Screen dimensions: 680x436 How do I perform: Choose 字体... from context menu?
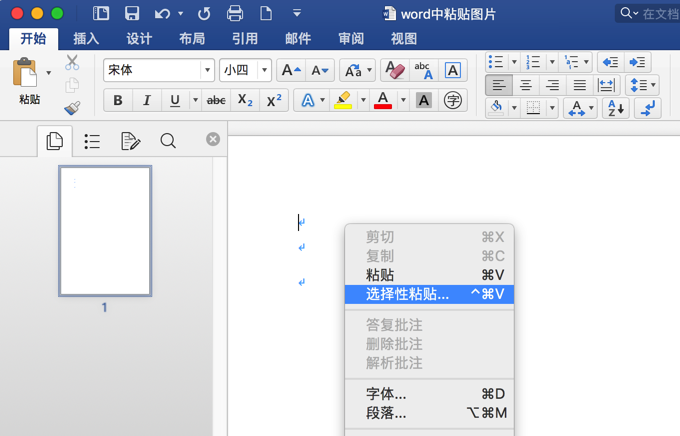[429, 394]
